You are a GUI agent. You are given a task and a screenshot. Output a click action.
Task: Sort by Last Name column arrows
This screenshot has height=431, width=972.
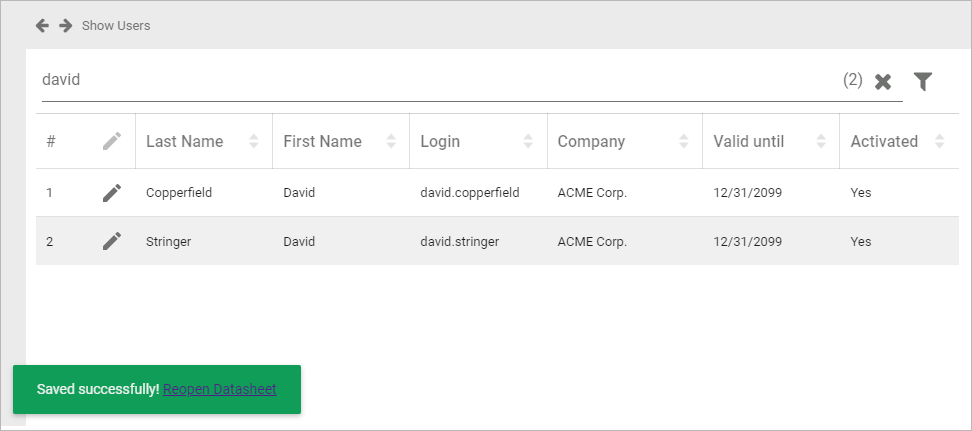[x=254, y=141]
